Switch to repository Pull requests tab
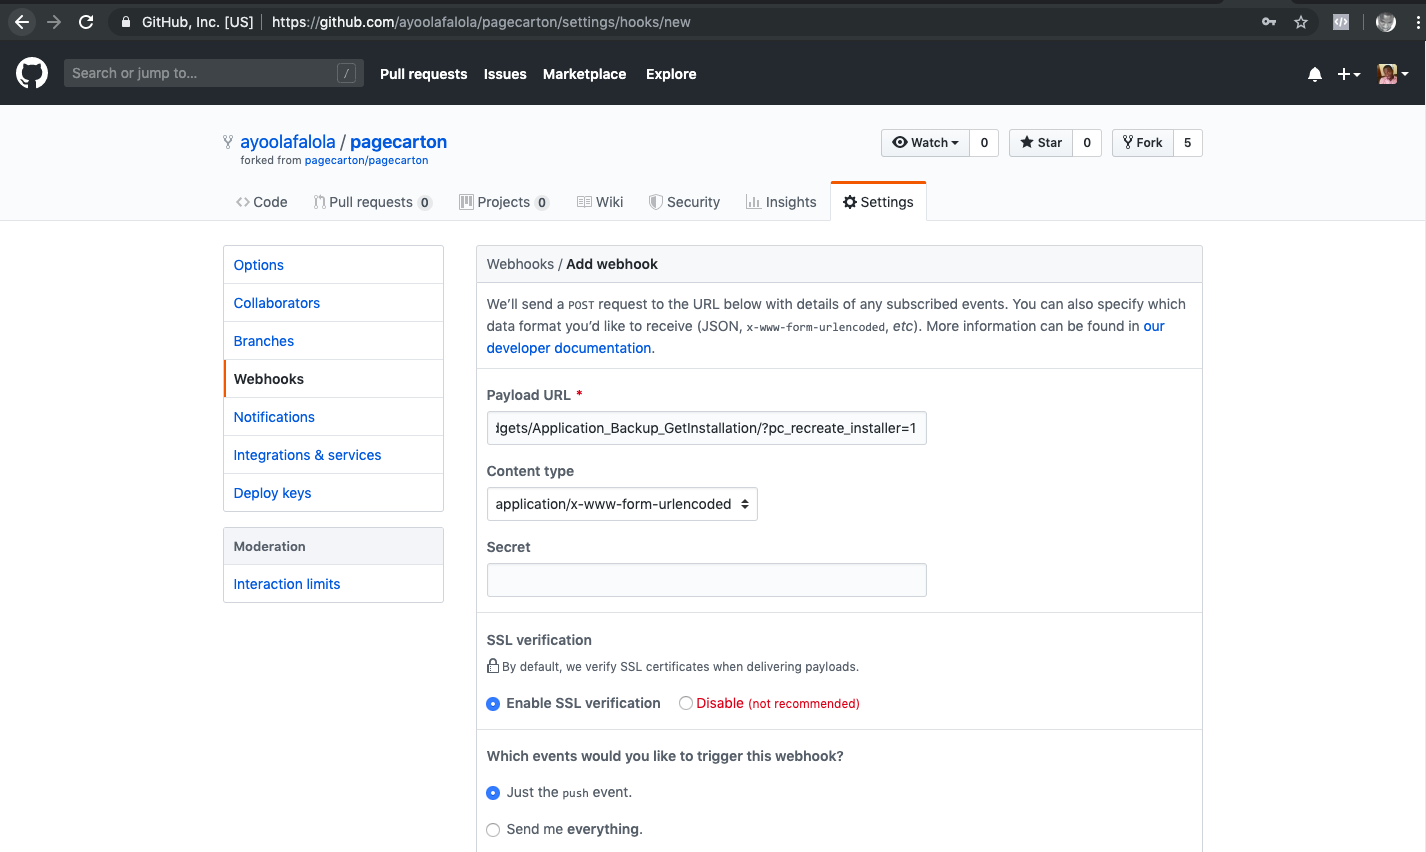1426x852 pixels. tap(372, 202)
